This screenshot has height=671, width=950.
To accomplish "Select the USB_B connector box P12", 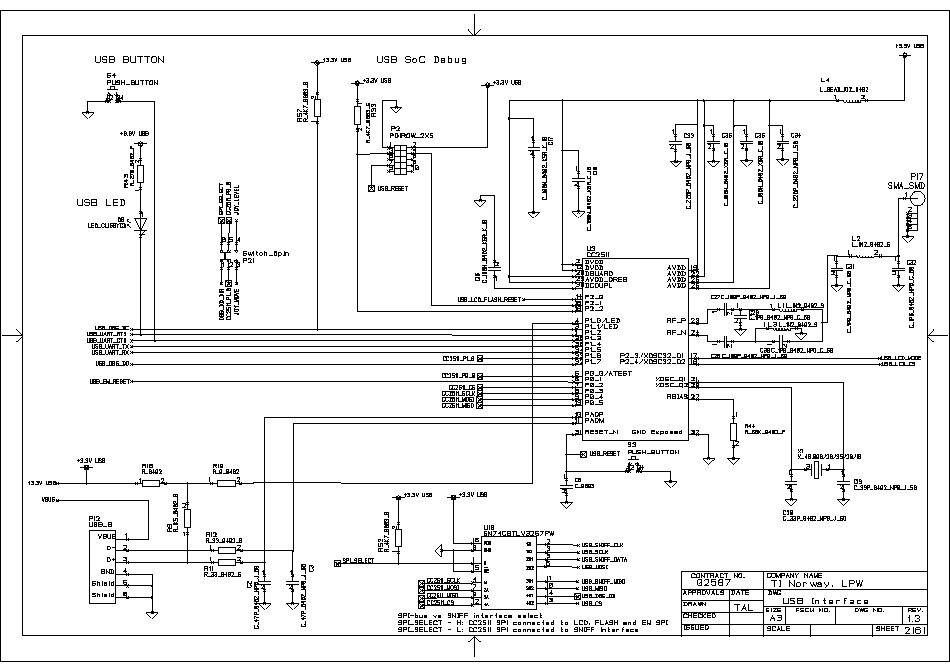I will tap(103, 566).
